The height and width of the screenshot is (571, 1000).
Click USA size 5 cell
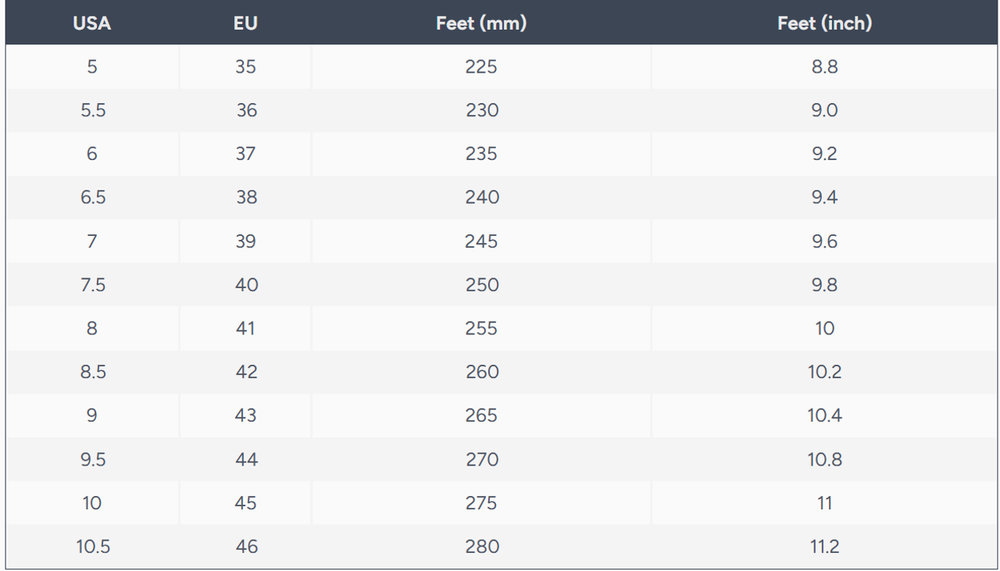click(92, 67)
